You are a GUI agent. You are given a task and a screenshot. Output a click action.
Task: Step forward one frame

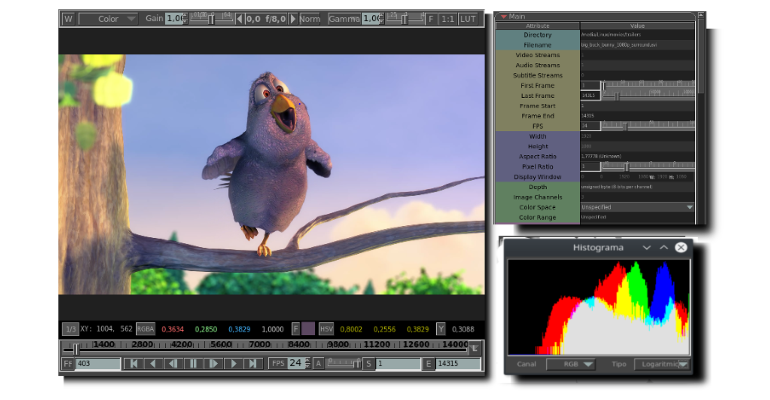[x=213, y=364]
